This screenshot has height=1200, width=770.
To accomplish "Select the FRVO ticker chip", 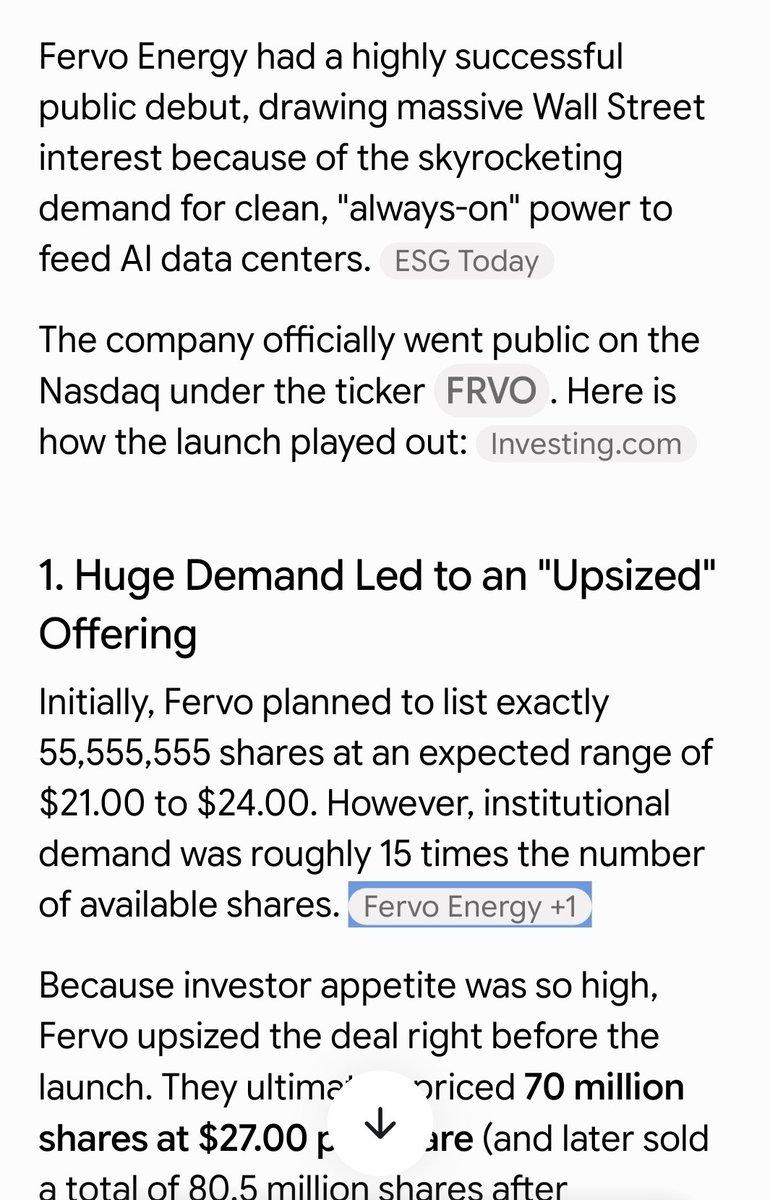I will click(x=491, y=391).
